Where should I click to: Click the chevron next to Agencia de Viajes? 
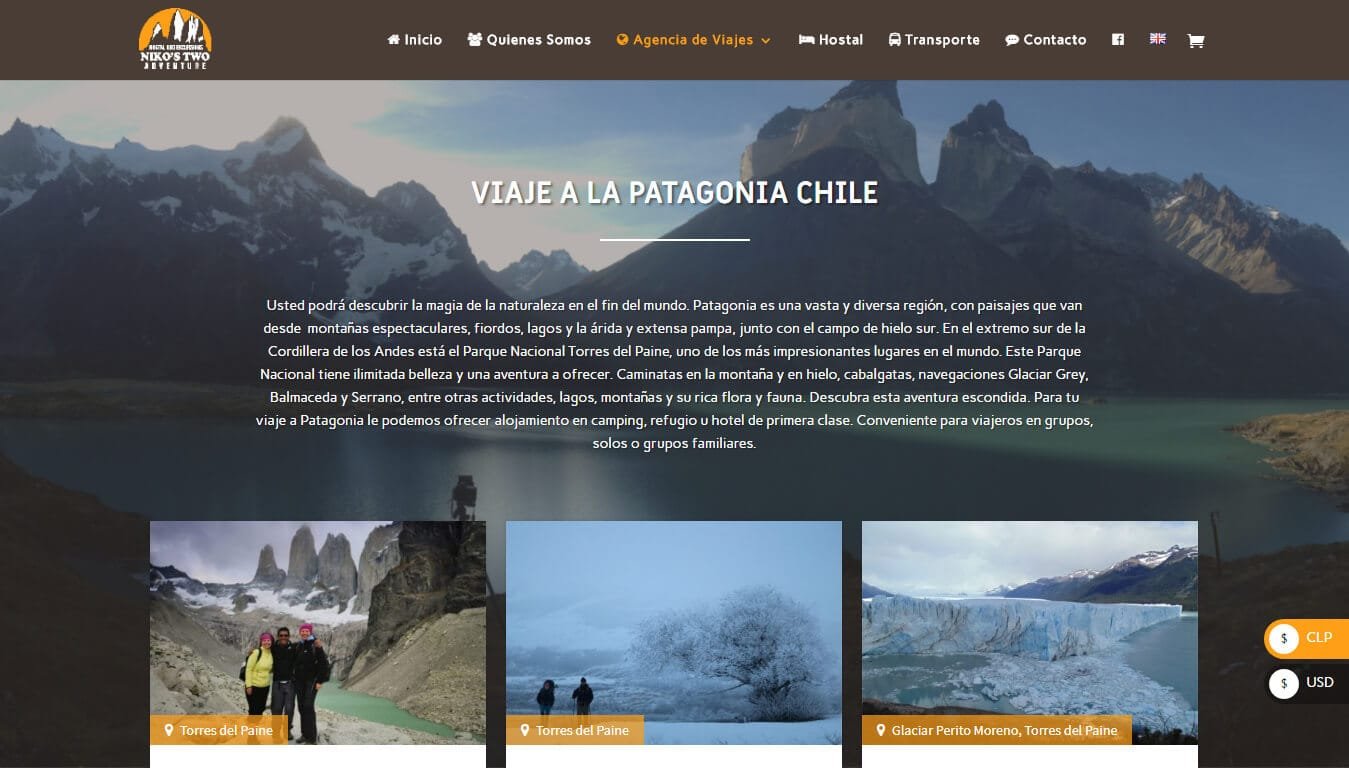766,41
